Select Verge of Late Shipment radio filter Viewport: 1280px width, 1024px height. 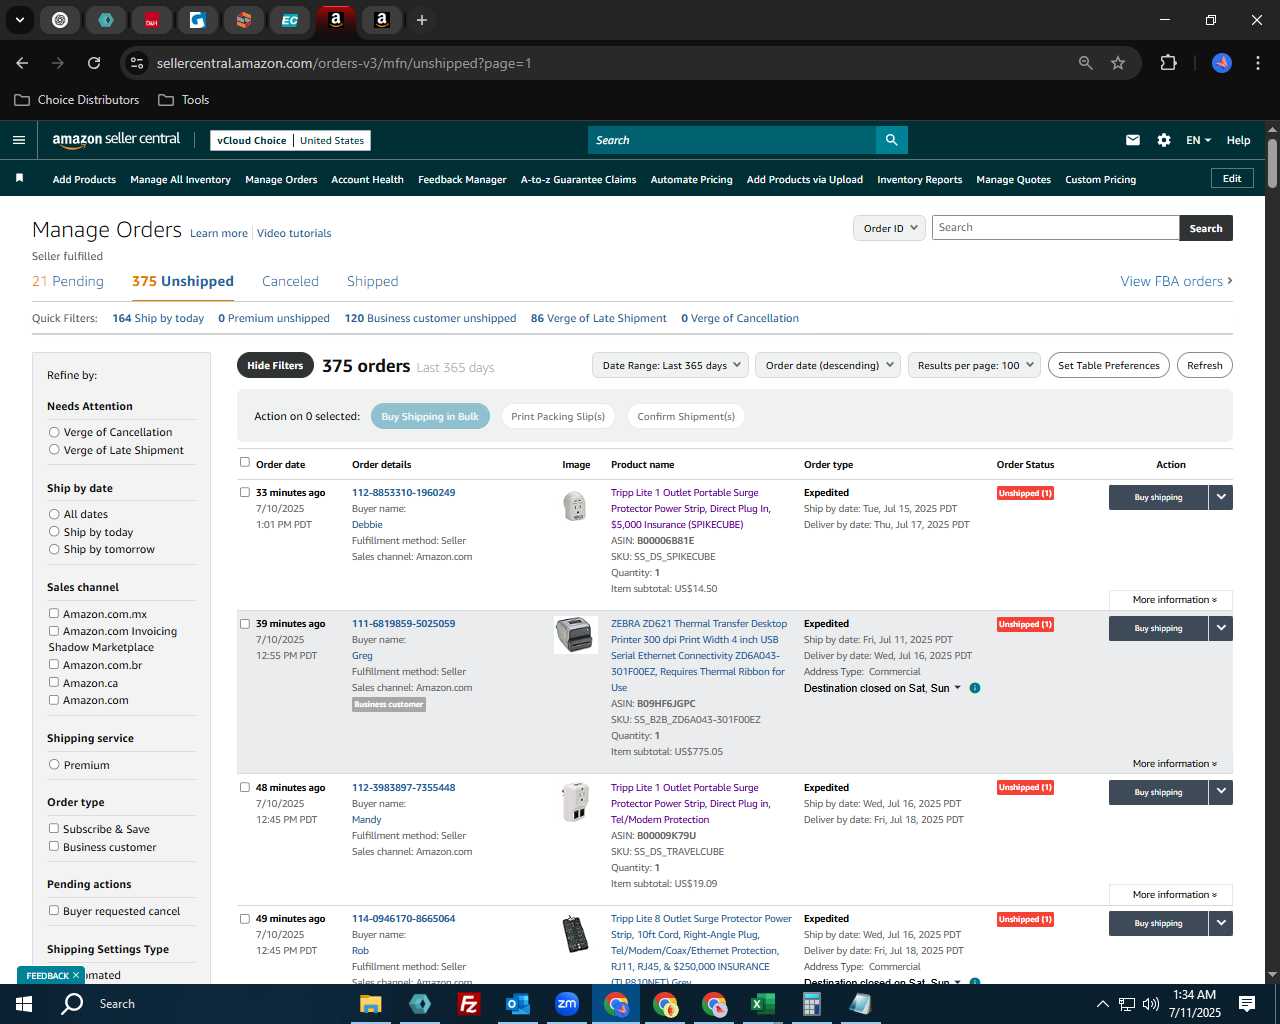coord(54,450)
